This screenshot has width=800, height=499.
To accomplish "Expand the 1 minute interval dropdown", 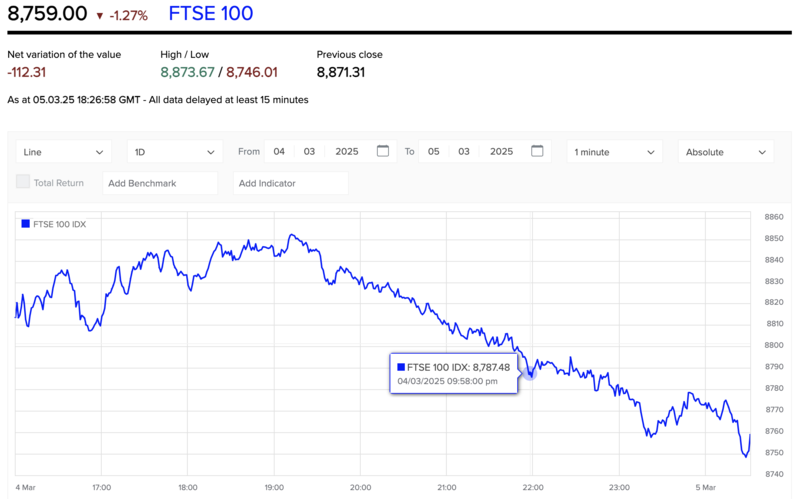I will tap(614, 152).
